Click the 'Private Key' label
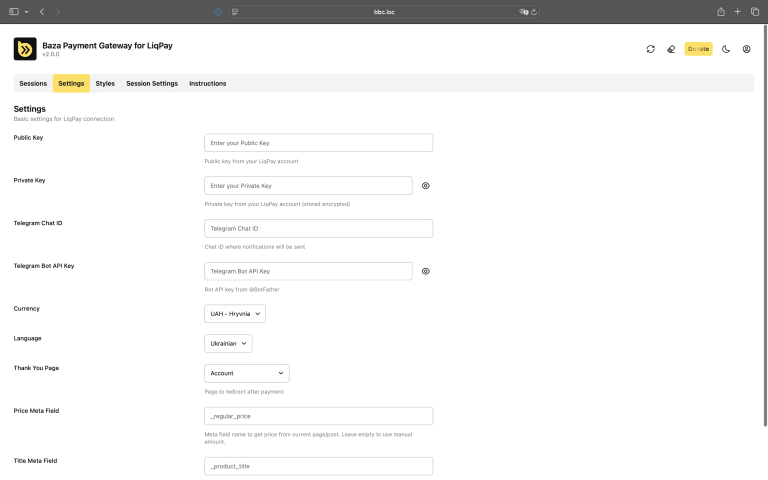 pyautogui.click(x=29, y=180)
